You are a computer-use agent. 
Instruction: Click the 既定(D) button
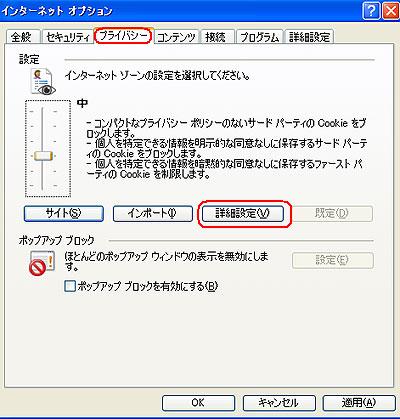tap(332, 213)
